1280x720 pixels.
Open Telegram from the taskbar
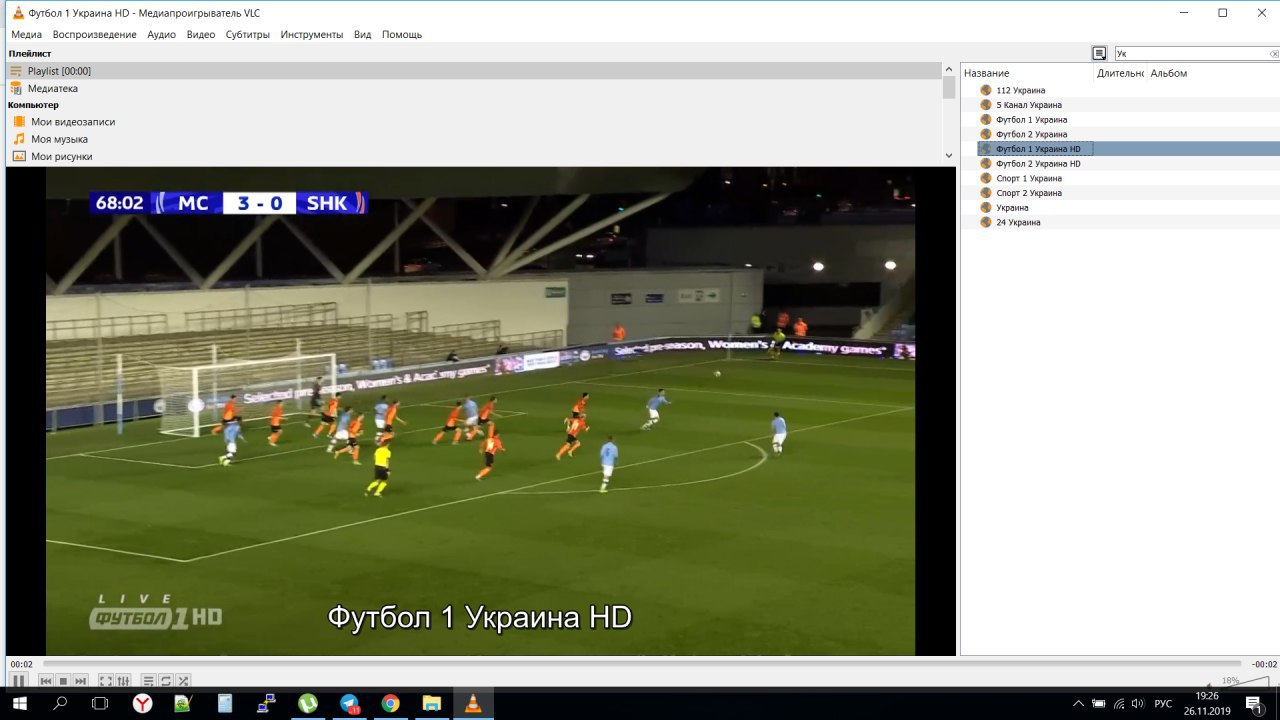coord(349,704)
